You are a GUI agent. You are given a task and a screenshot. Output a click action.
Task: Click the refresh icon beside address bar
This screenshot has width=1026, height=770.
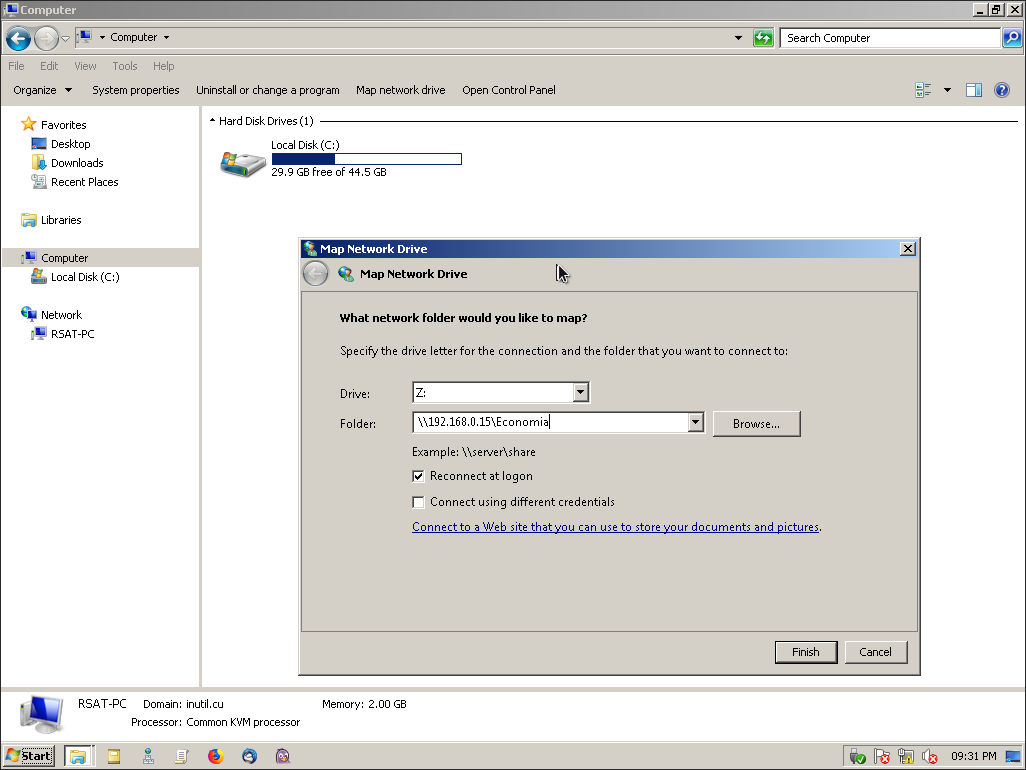[763, 38]
